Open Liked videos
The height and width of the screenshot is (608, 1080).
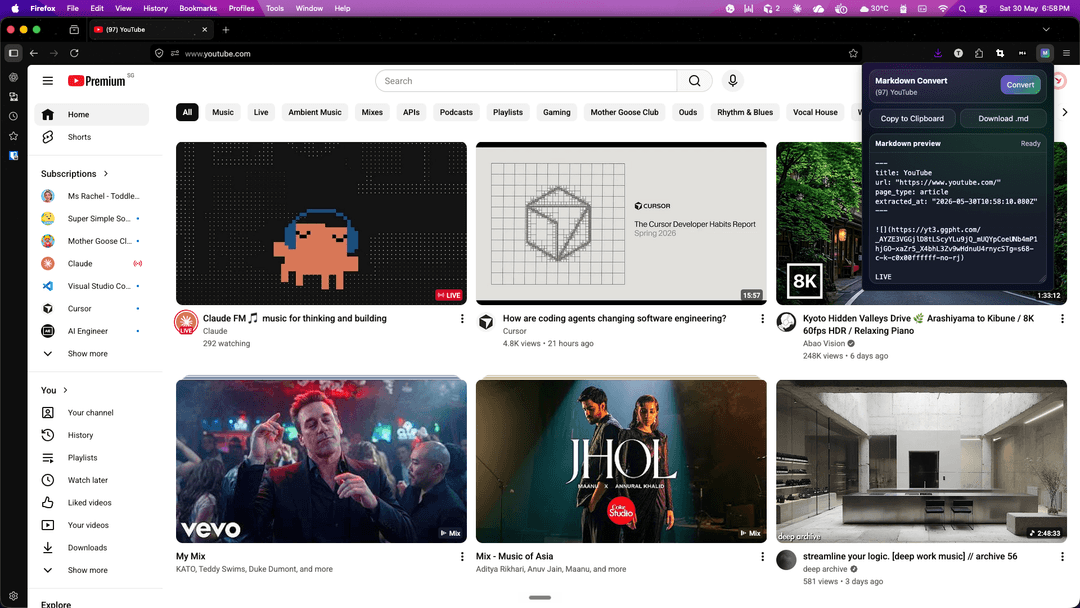tap(92, 503)
